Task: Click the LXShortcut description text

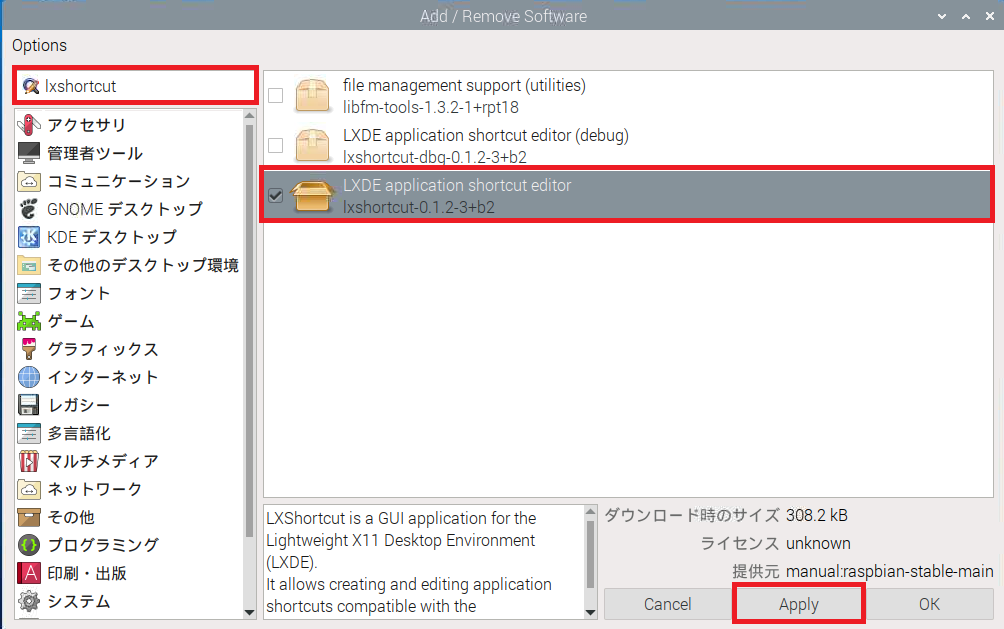Action: click(x=409, y=562)
